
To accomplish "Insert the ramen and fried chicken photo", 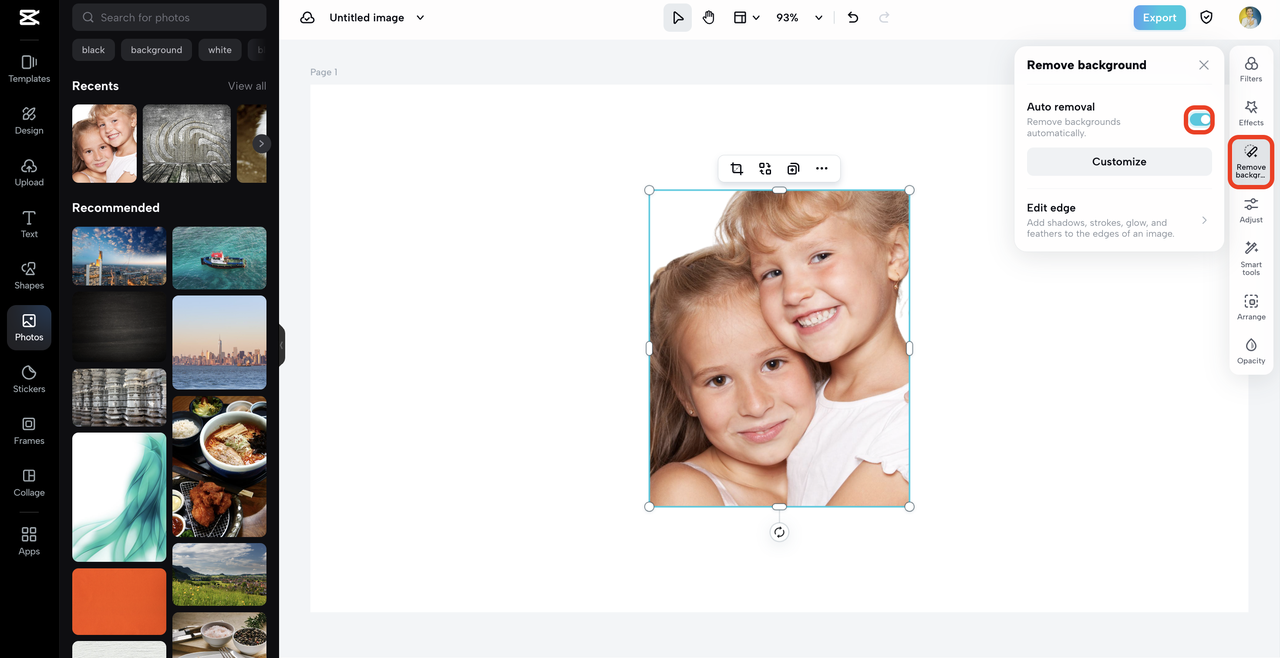I will [219, 466].
